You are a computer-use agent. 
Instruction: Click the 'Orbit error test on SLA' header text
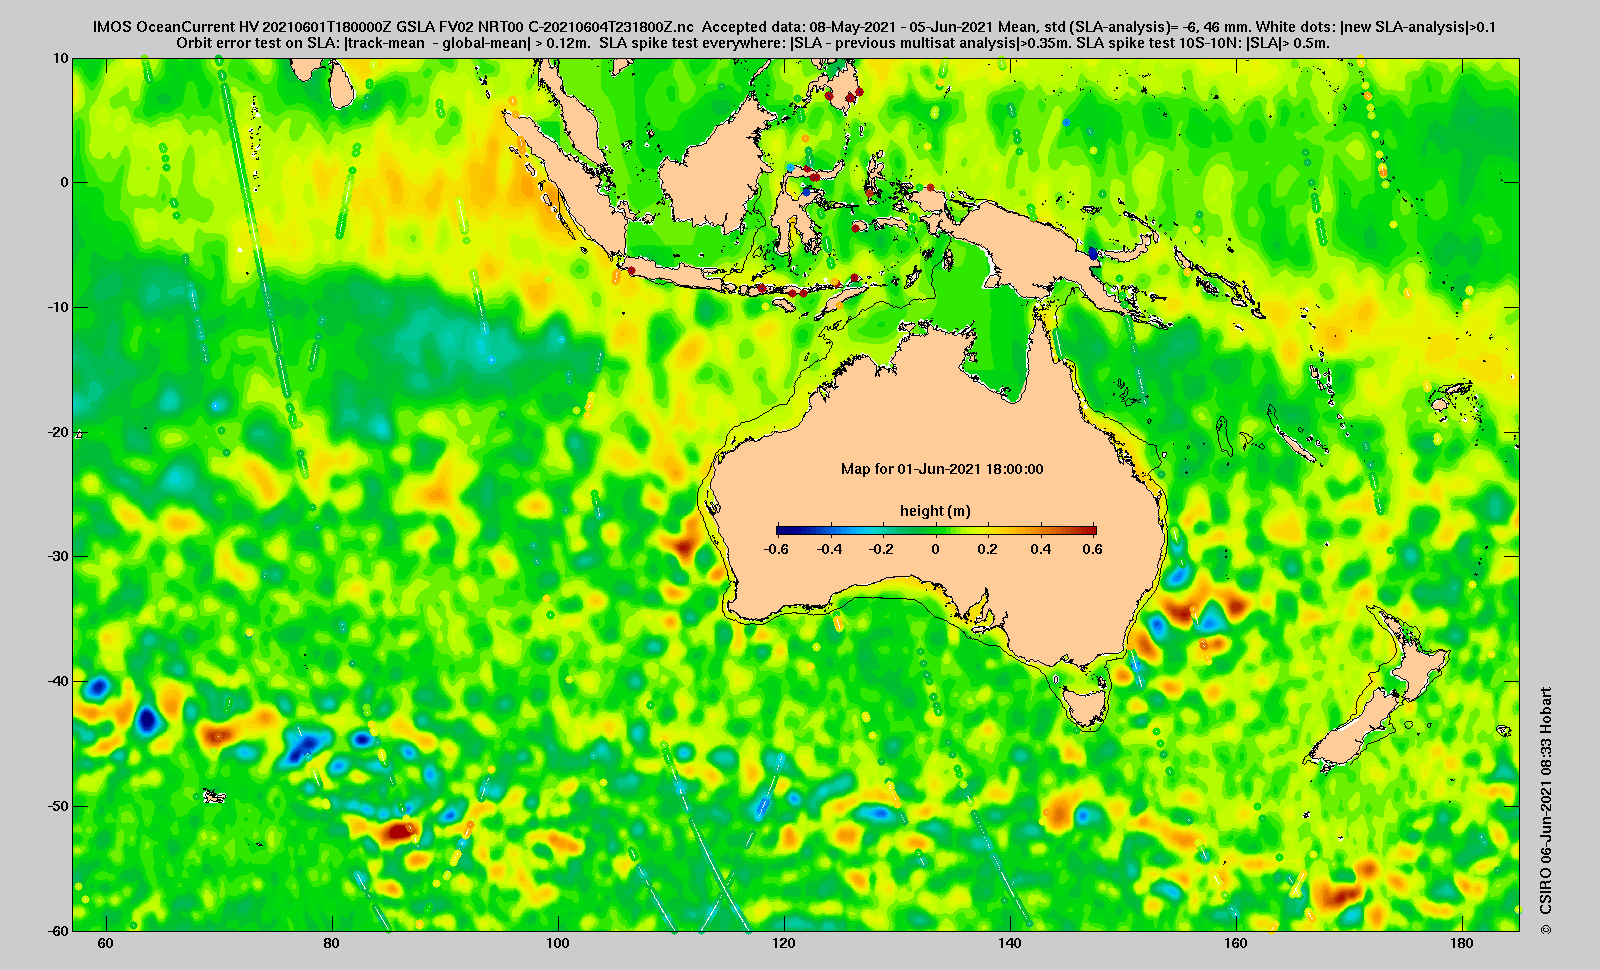[258, 44]
